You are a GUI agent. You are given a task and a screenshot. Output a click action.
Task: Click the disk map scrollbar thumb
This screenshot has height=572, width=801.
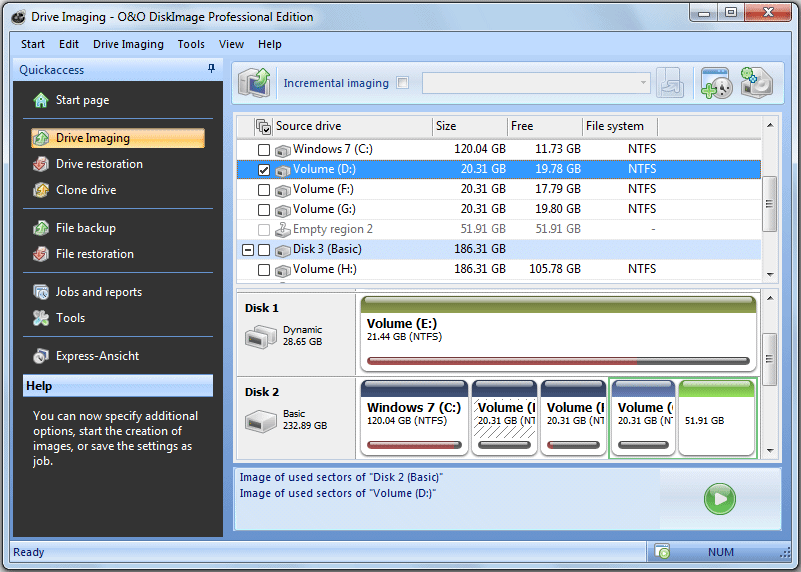770,359
